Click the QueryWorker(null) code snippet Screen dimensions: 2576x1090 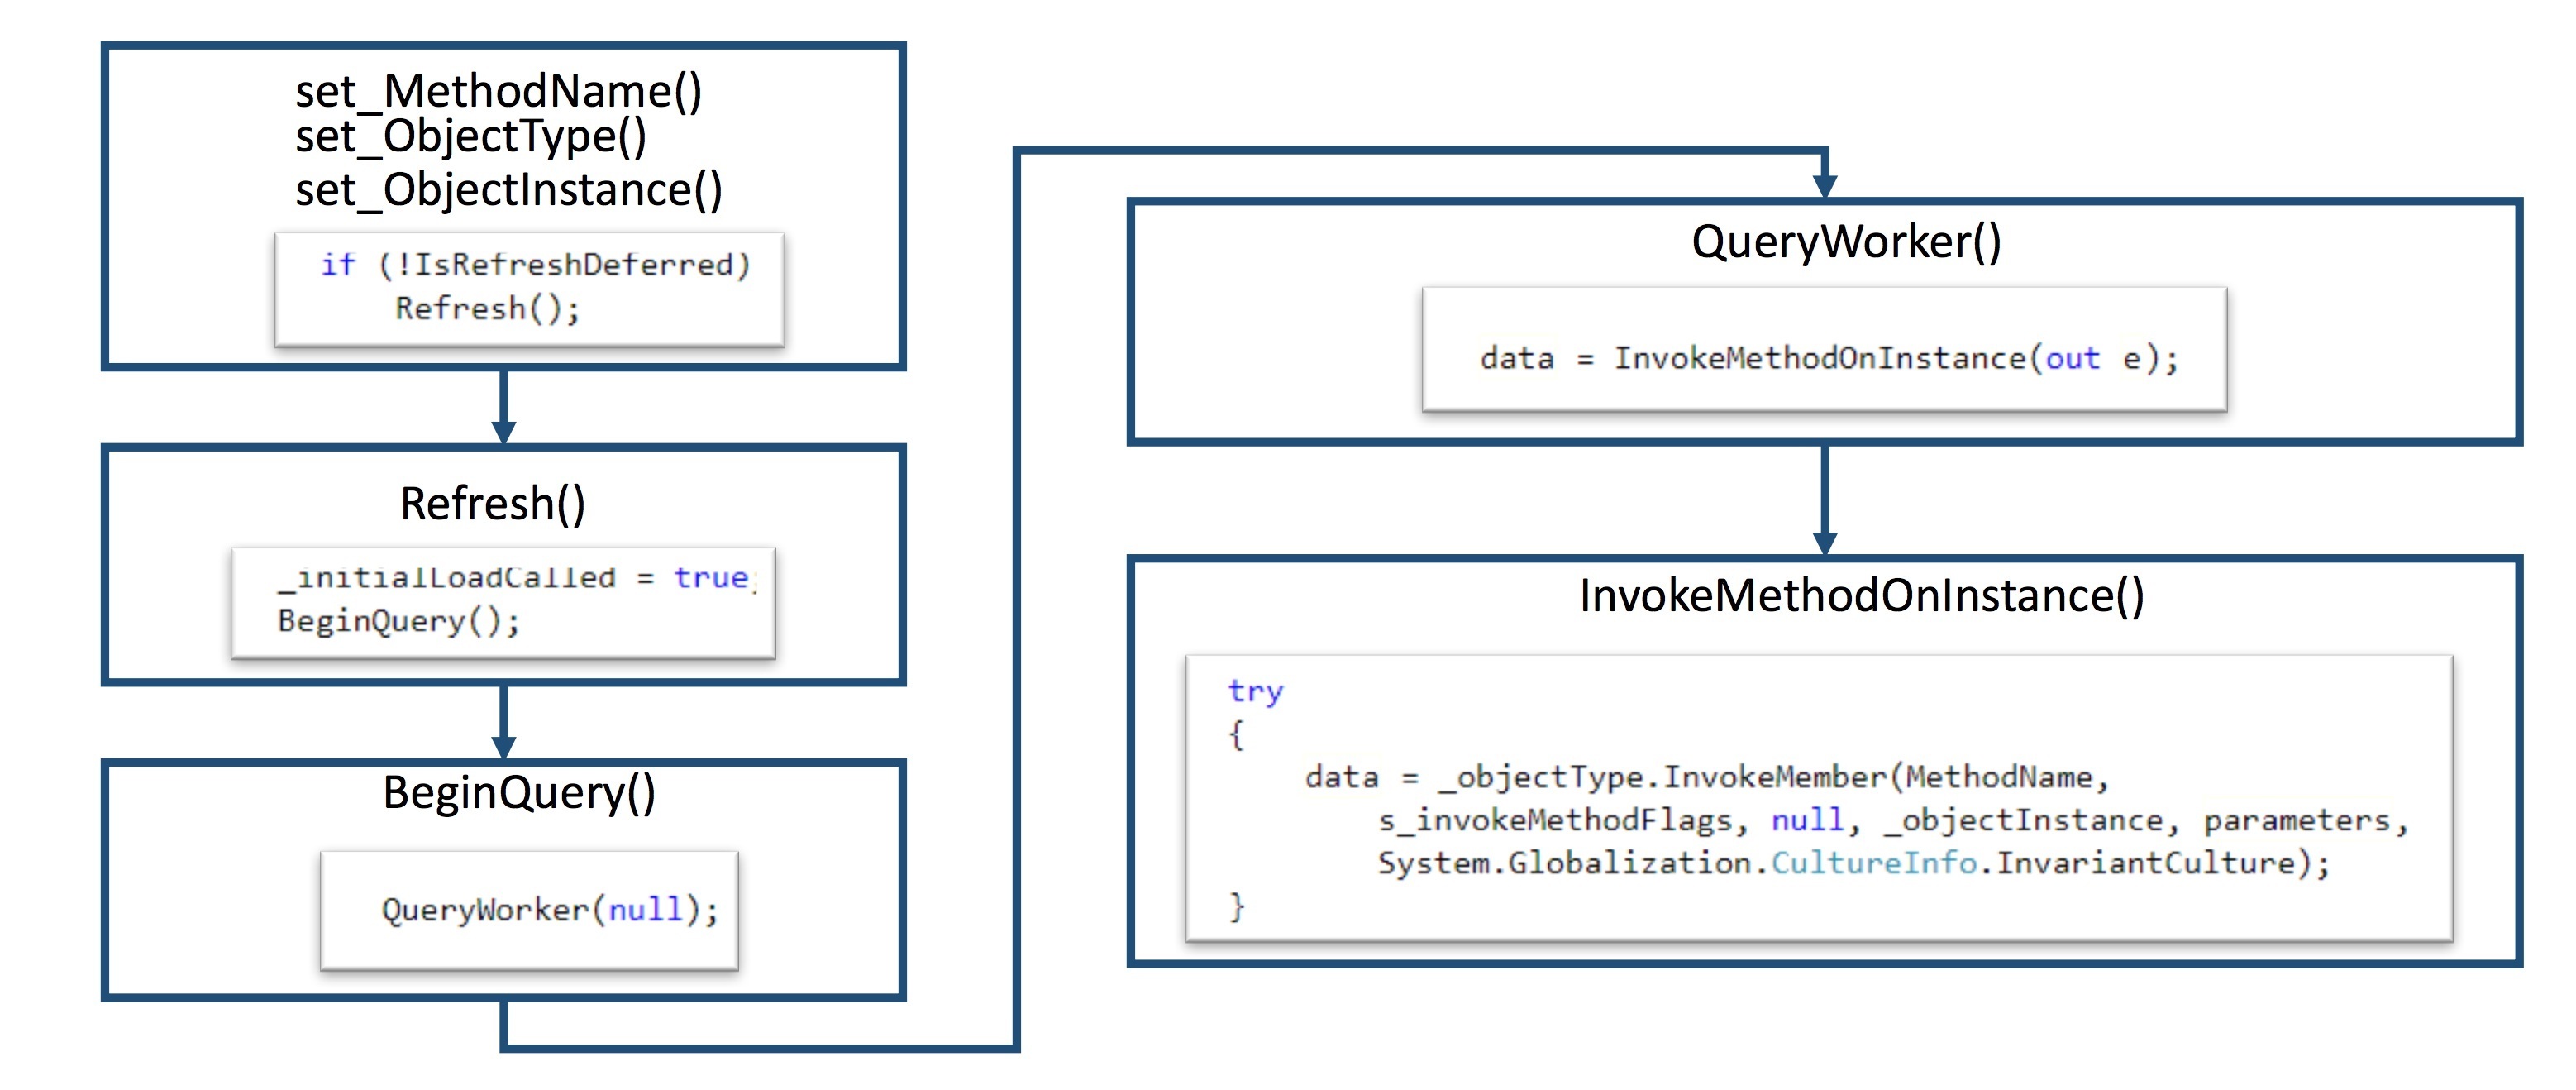pos(529,909)
